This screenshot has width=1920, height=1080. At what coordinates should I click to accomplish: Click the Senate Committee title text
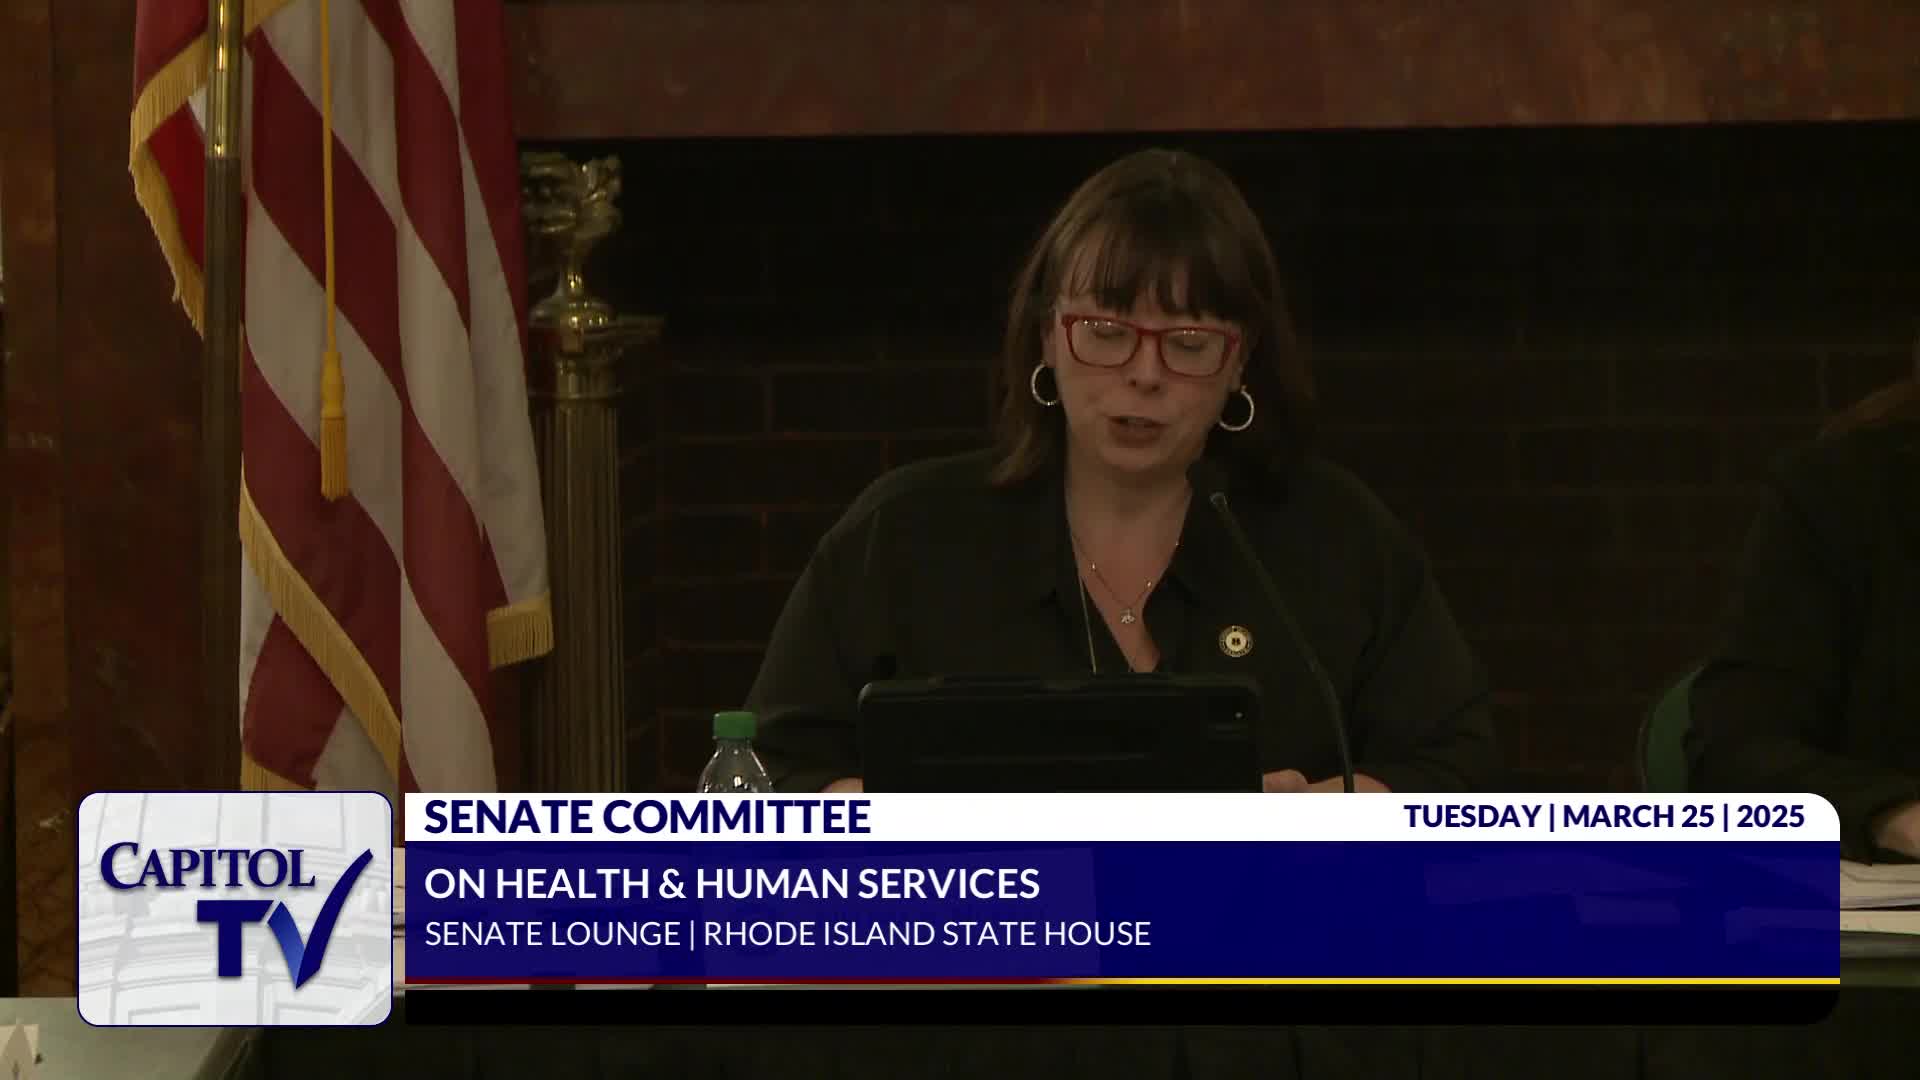[x=647, y=817]
